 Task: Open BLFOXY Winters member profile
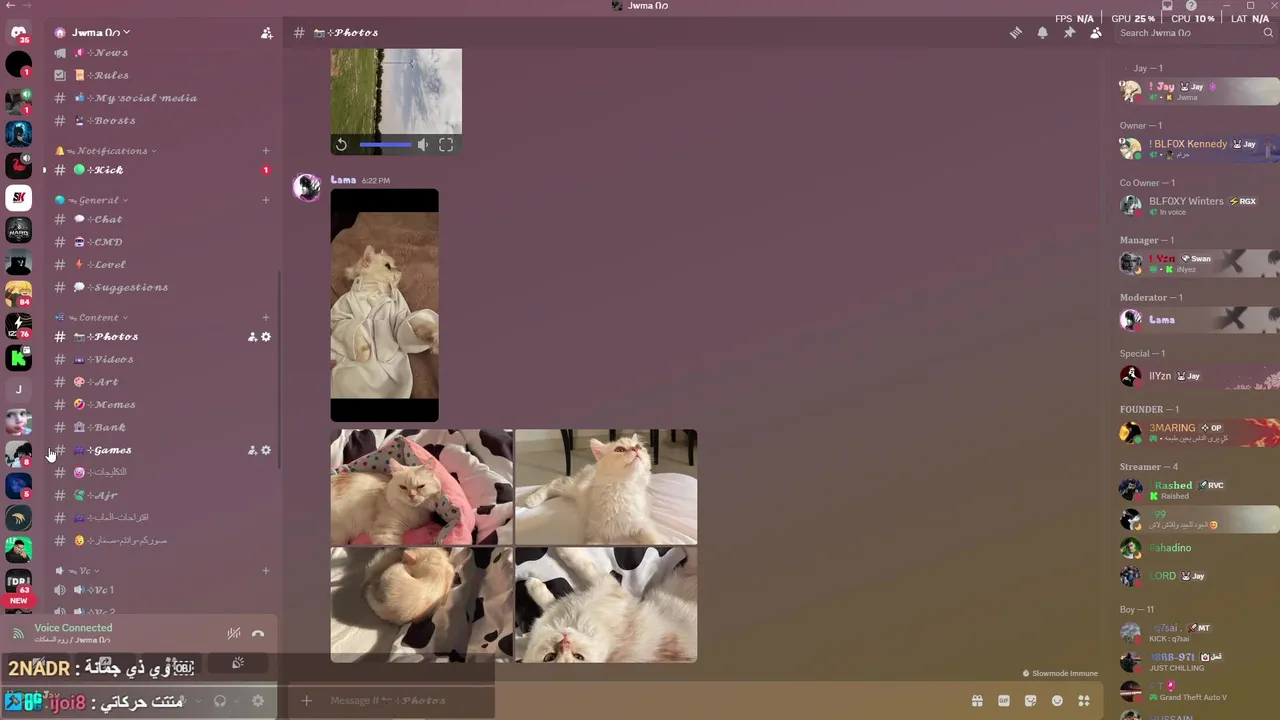click(1198, 205)
